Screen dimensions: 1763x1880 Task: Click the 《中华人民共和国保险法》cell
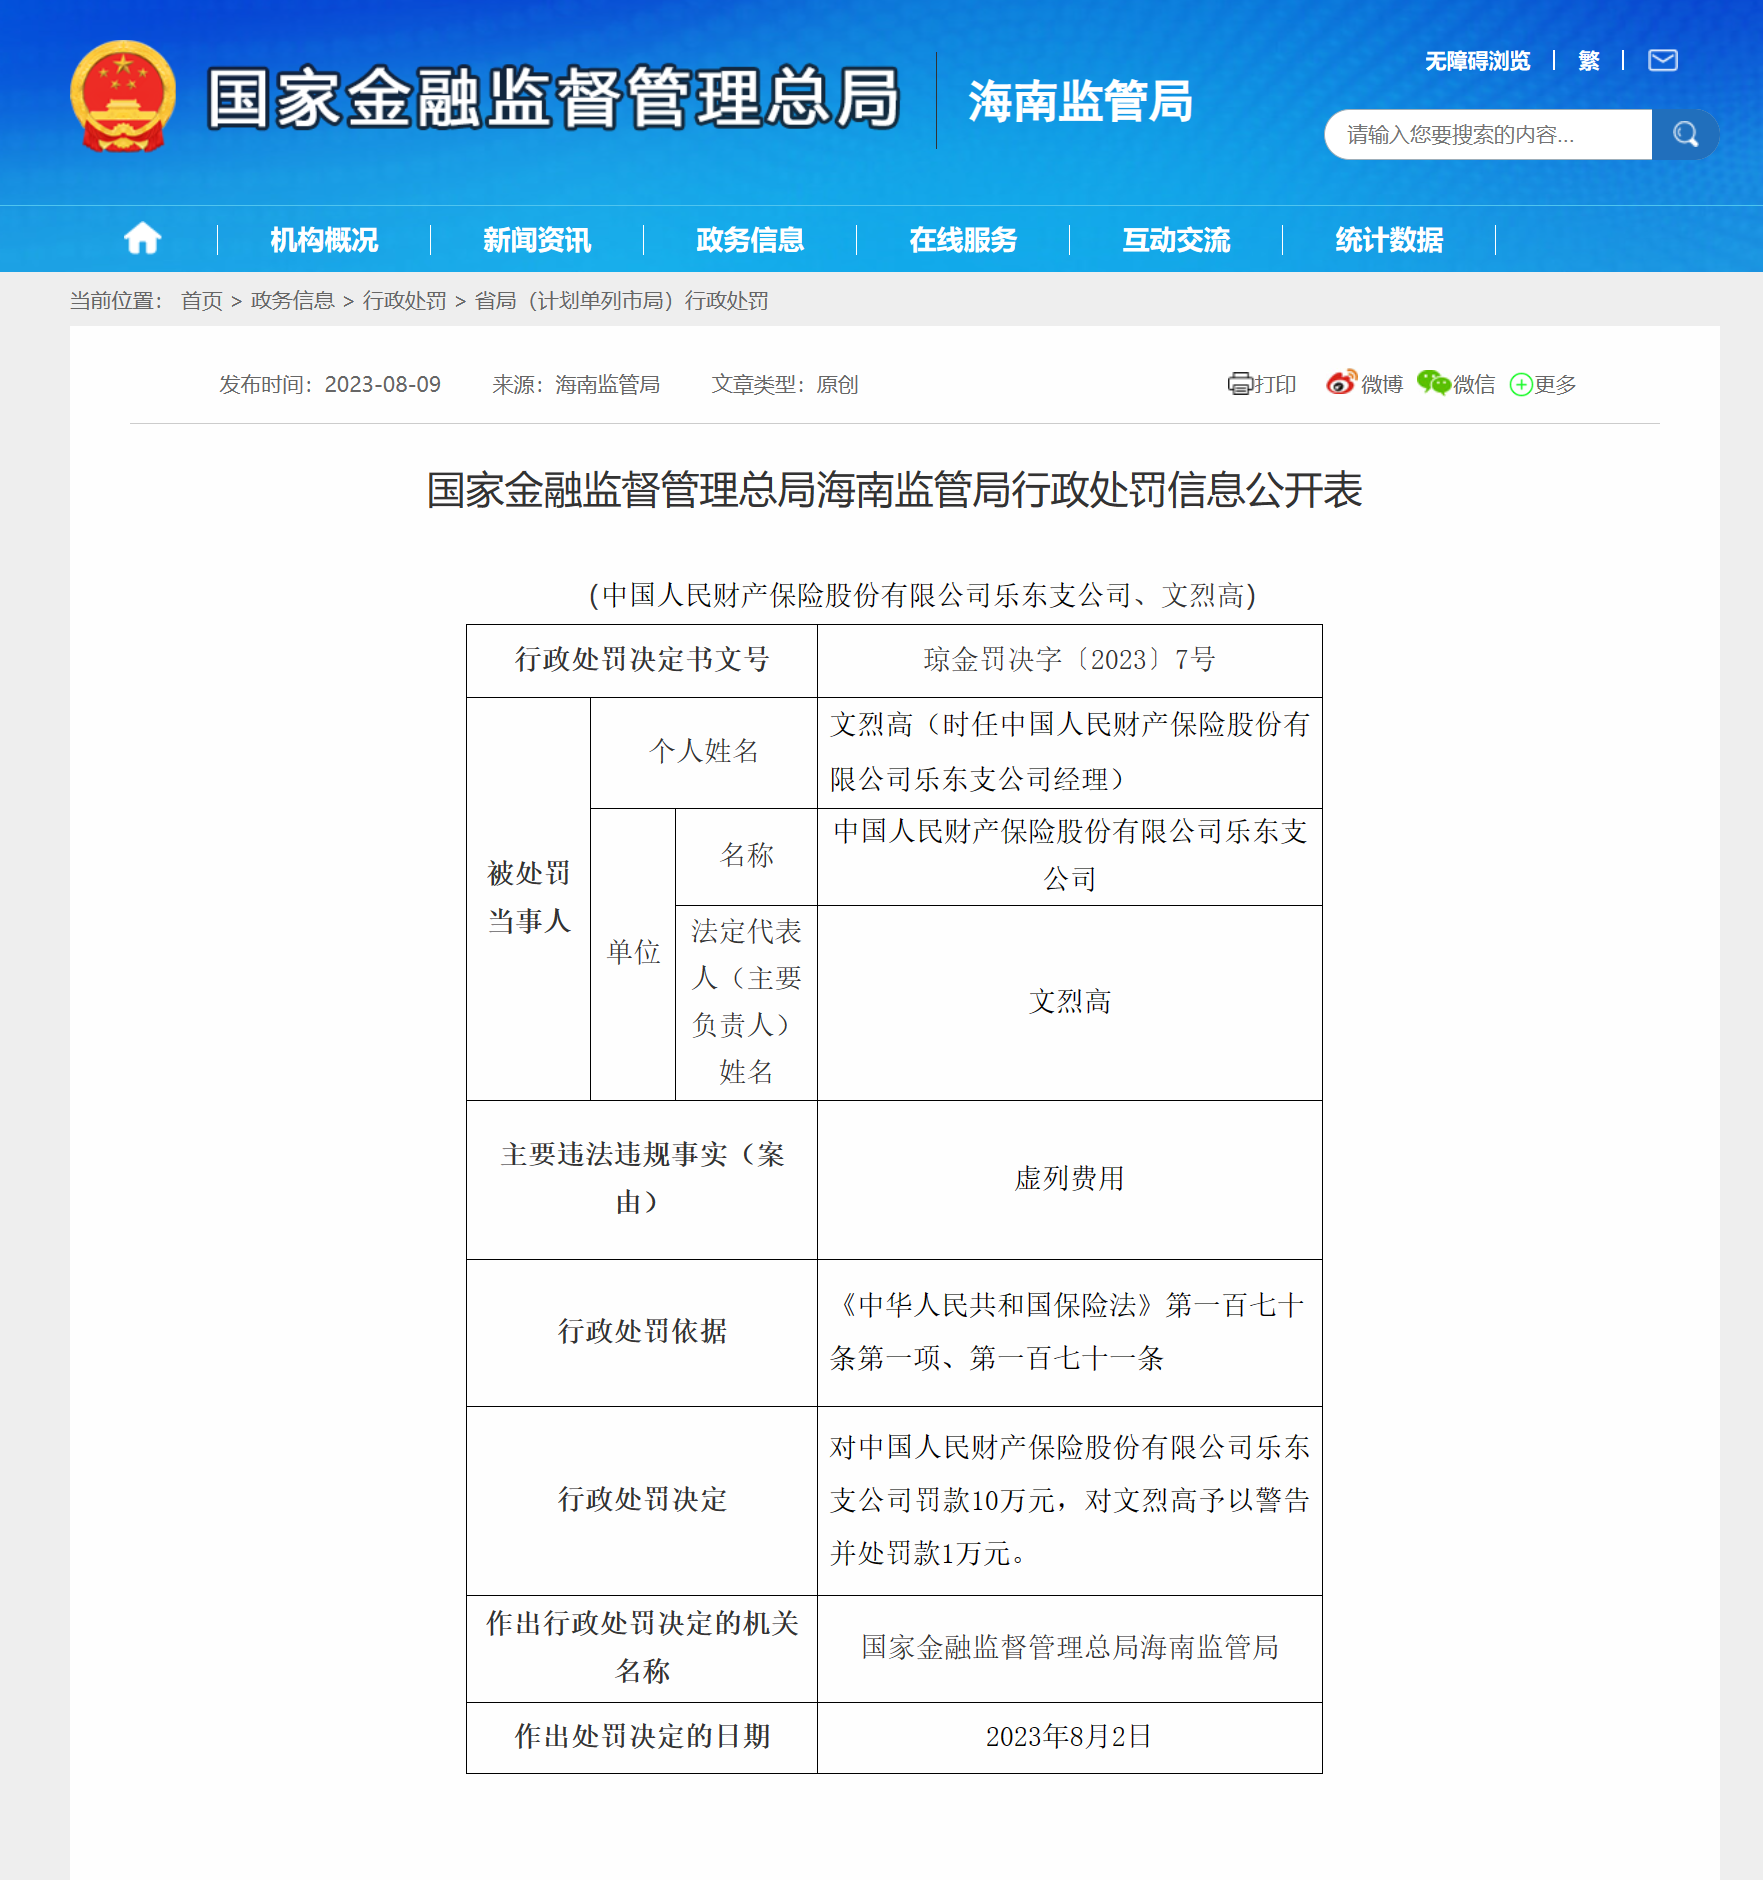coord(1069,1332)
